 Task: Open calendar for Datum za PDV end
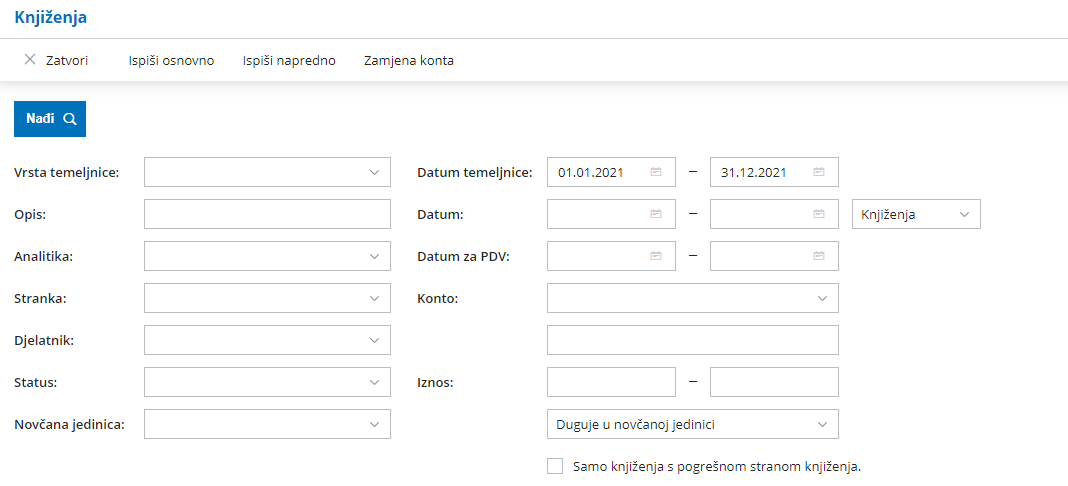819,256
